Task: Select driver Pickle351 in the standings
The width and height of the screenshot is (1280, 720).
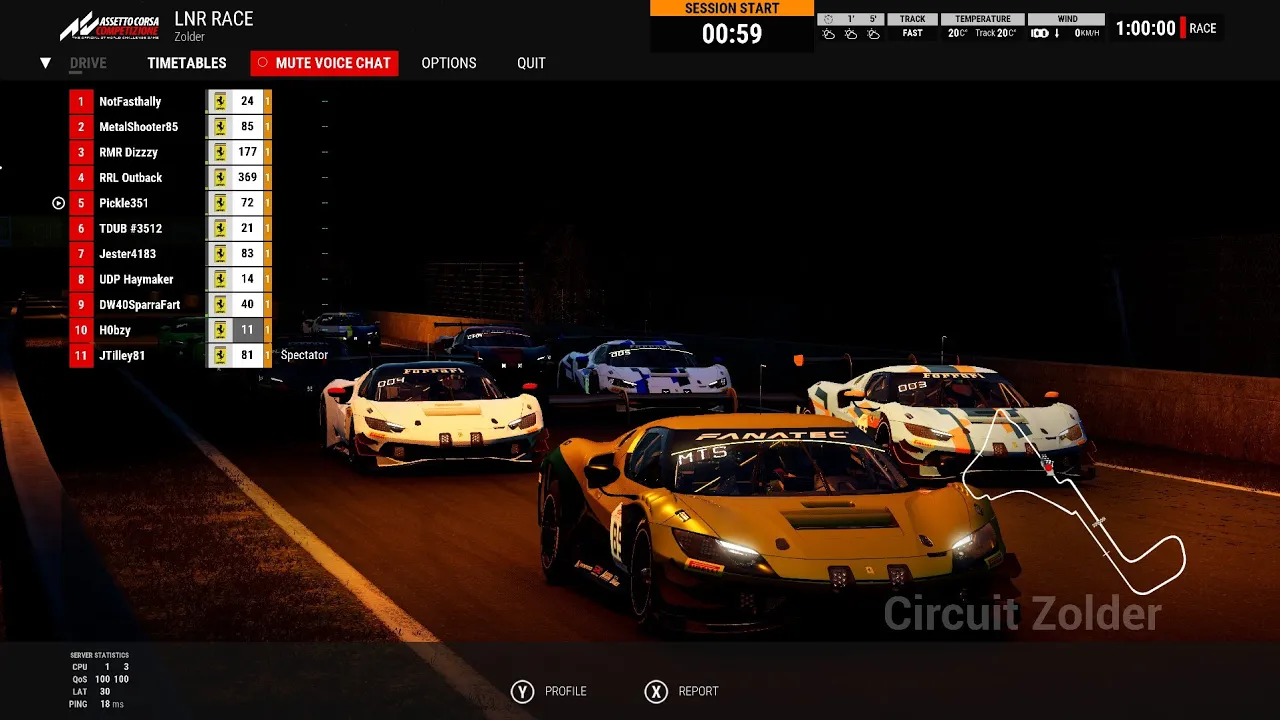Action: [124, 203]
